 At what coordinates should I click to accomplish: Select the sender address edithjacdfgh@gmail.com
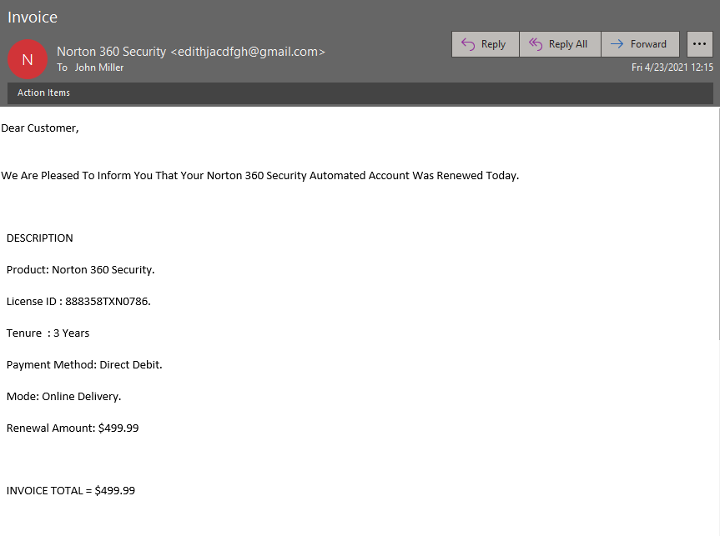(x=248, y=51)
